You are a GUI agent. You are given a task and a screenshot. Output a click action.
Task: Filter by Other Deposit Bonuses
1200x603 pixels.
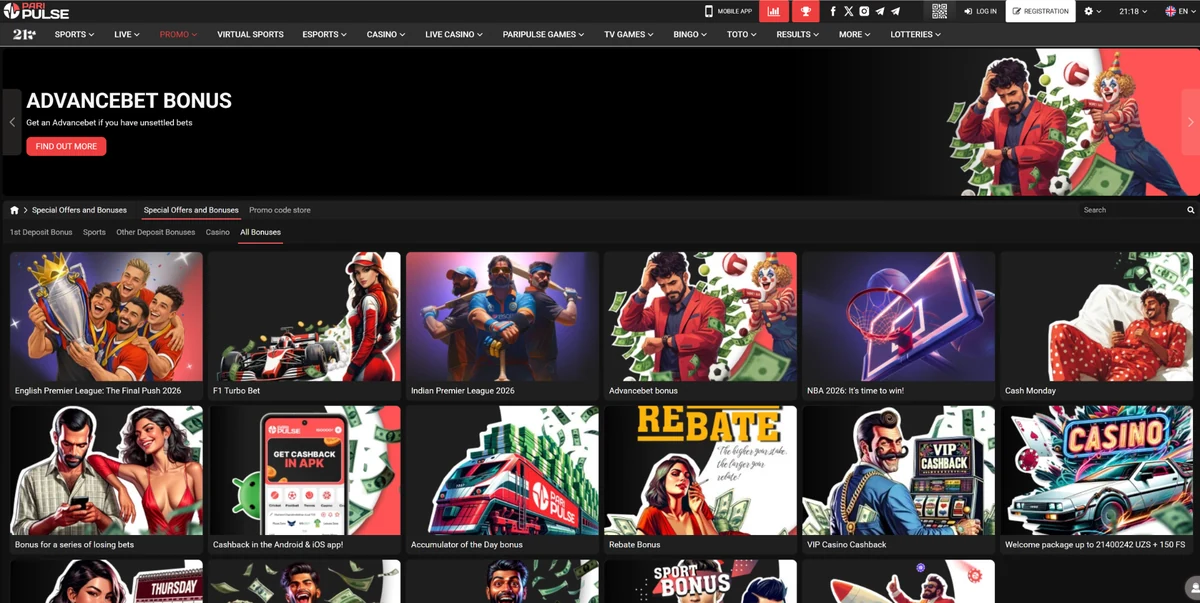(156, 232)
